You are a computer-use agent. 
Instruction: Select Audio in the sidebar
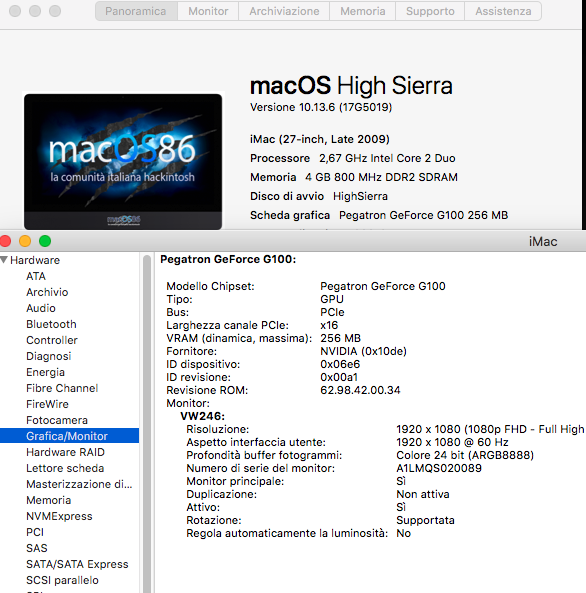tap(41, 308)
